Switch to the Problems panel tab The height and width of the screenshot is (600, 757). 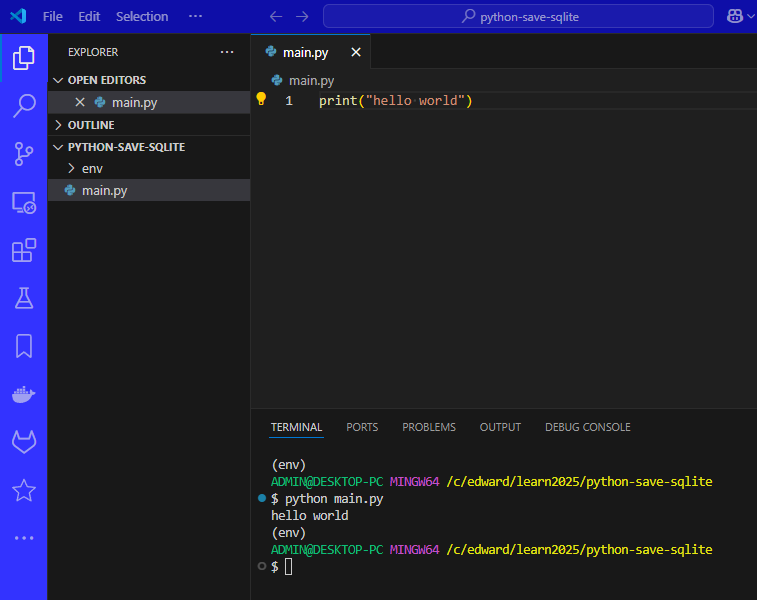(x=428, y=427)
